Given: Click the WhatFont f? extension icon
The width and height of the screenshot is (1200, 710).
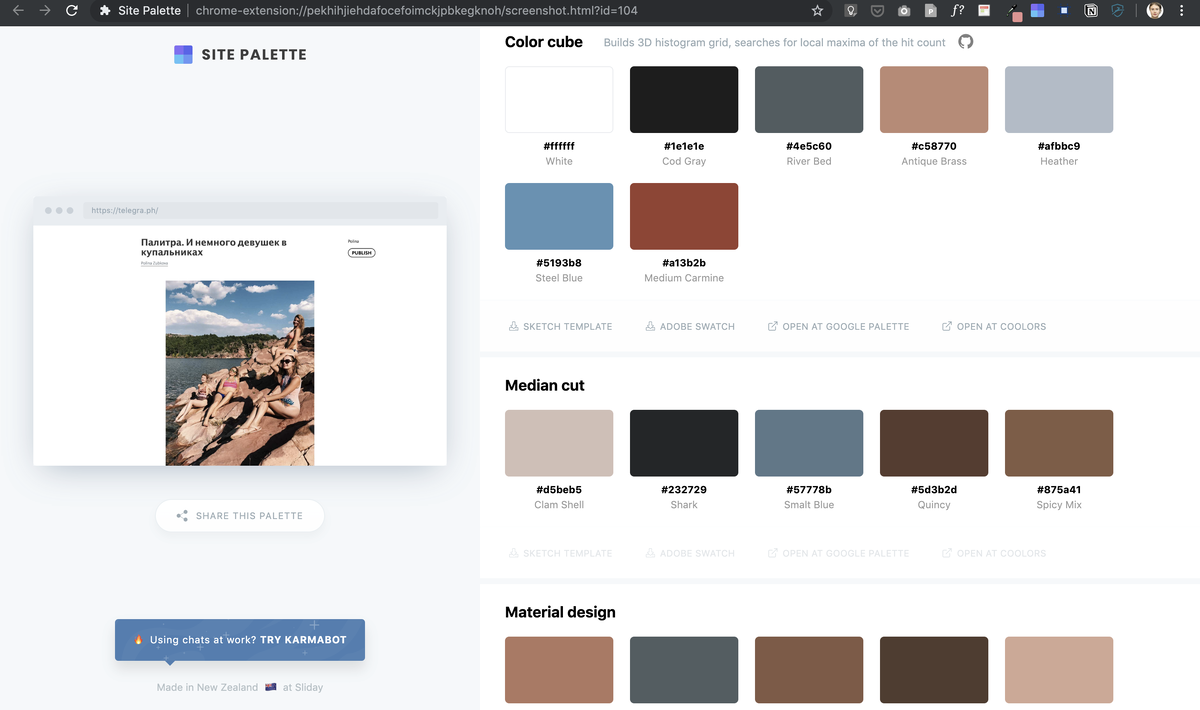Looking at the screenshot, I should [957, 11].
